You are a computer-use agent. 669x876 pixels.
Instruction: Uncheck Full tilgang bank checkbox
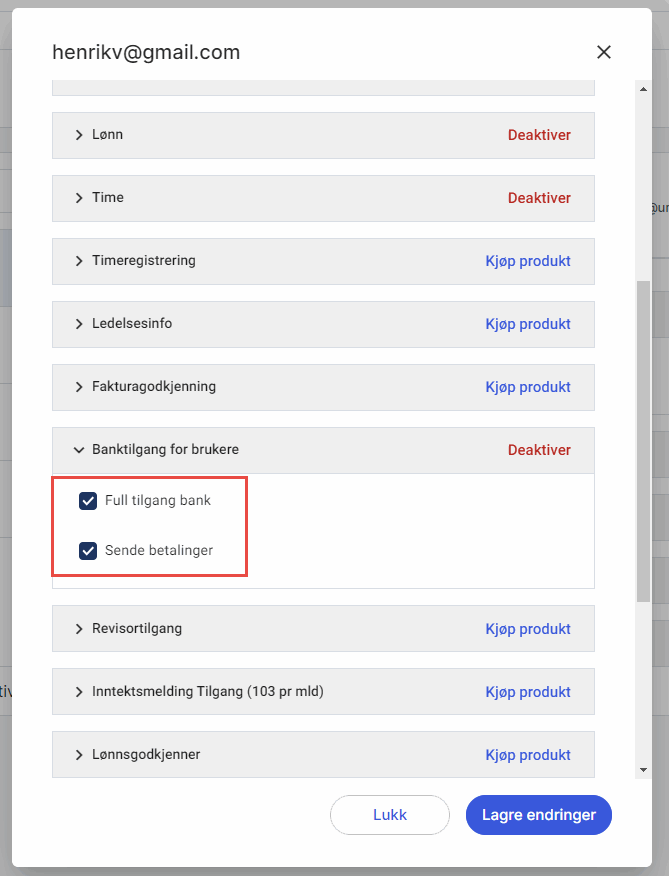click(88, 501)
